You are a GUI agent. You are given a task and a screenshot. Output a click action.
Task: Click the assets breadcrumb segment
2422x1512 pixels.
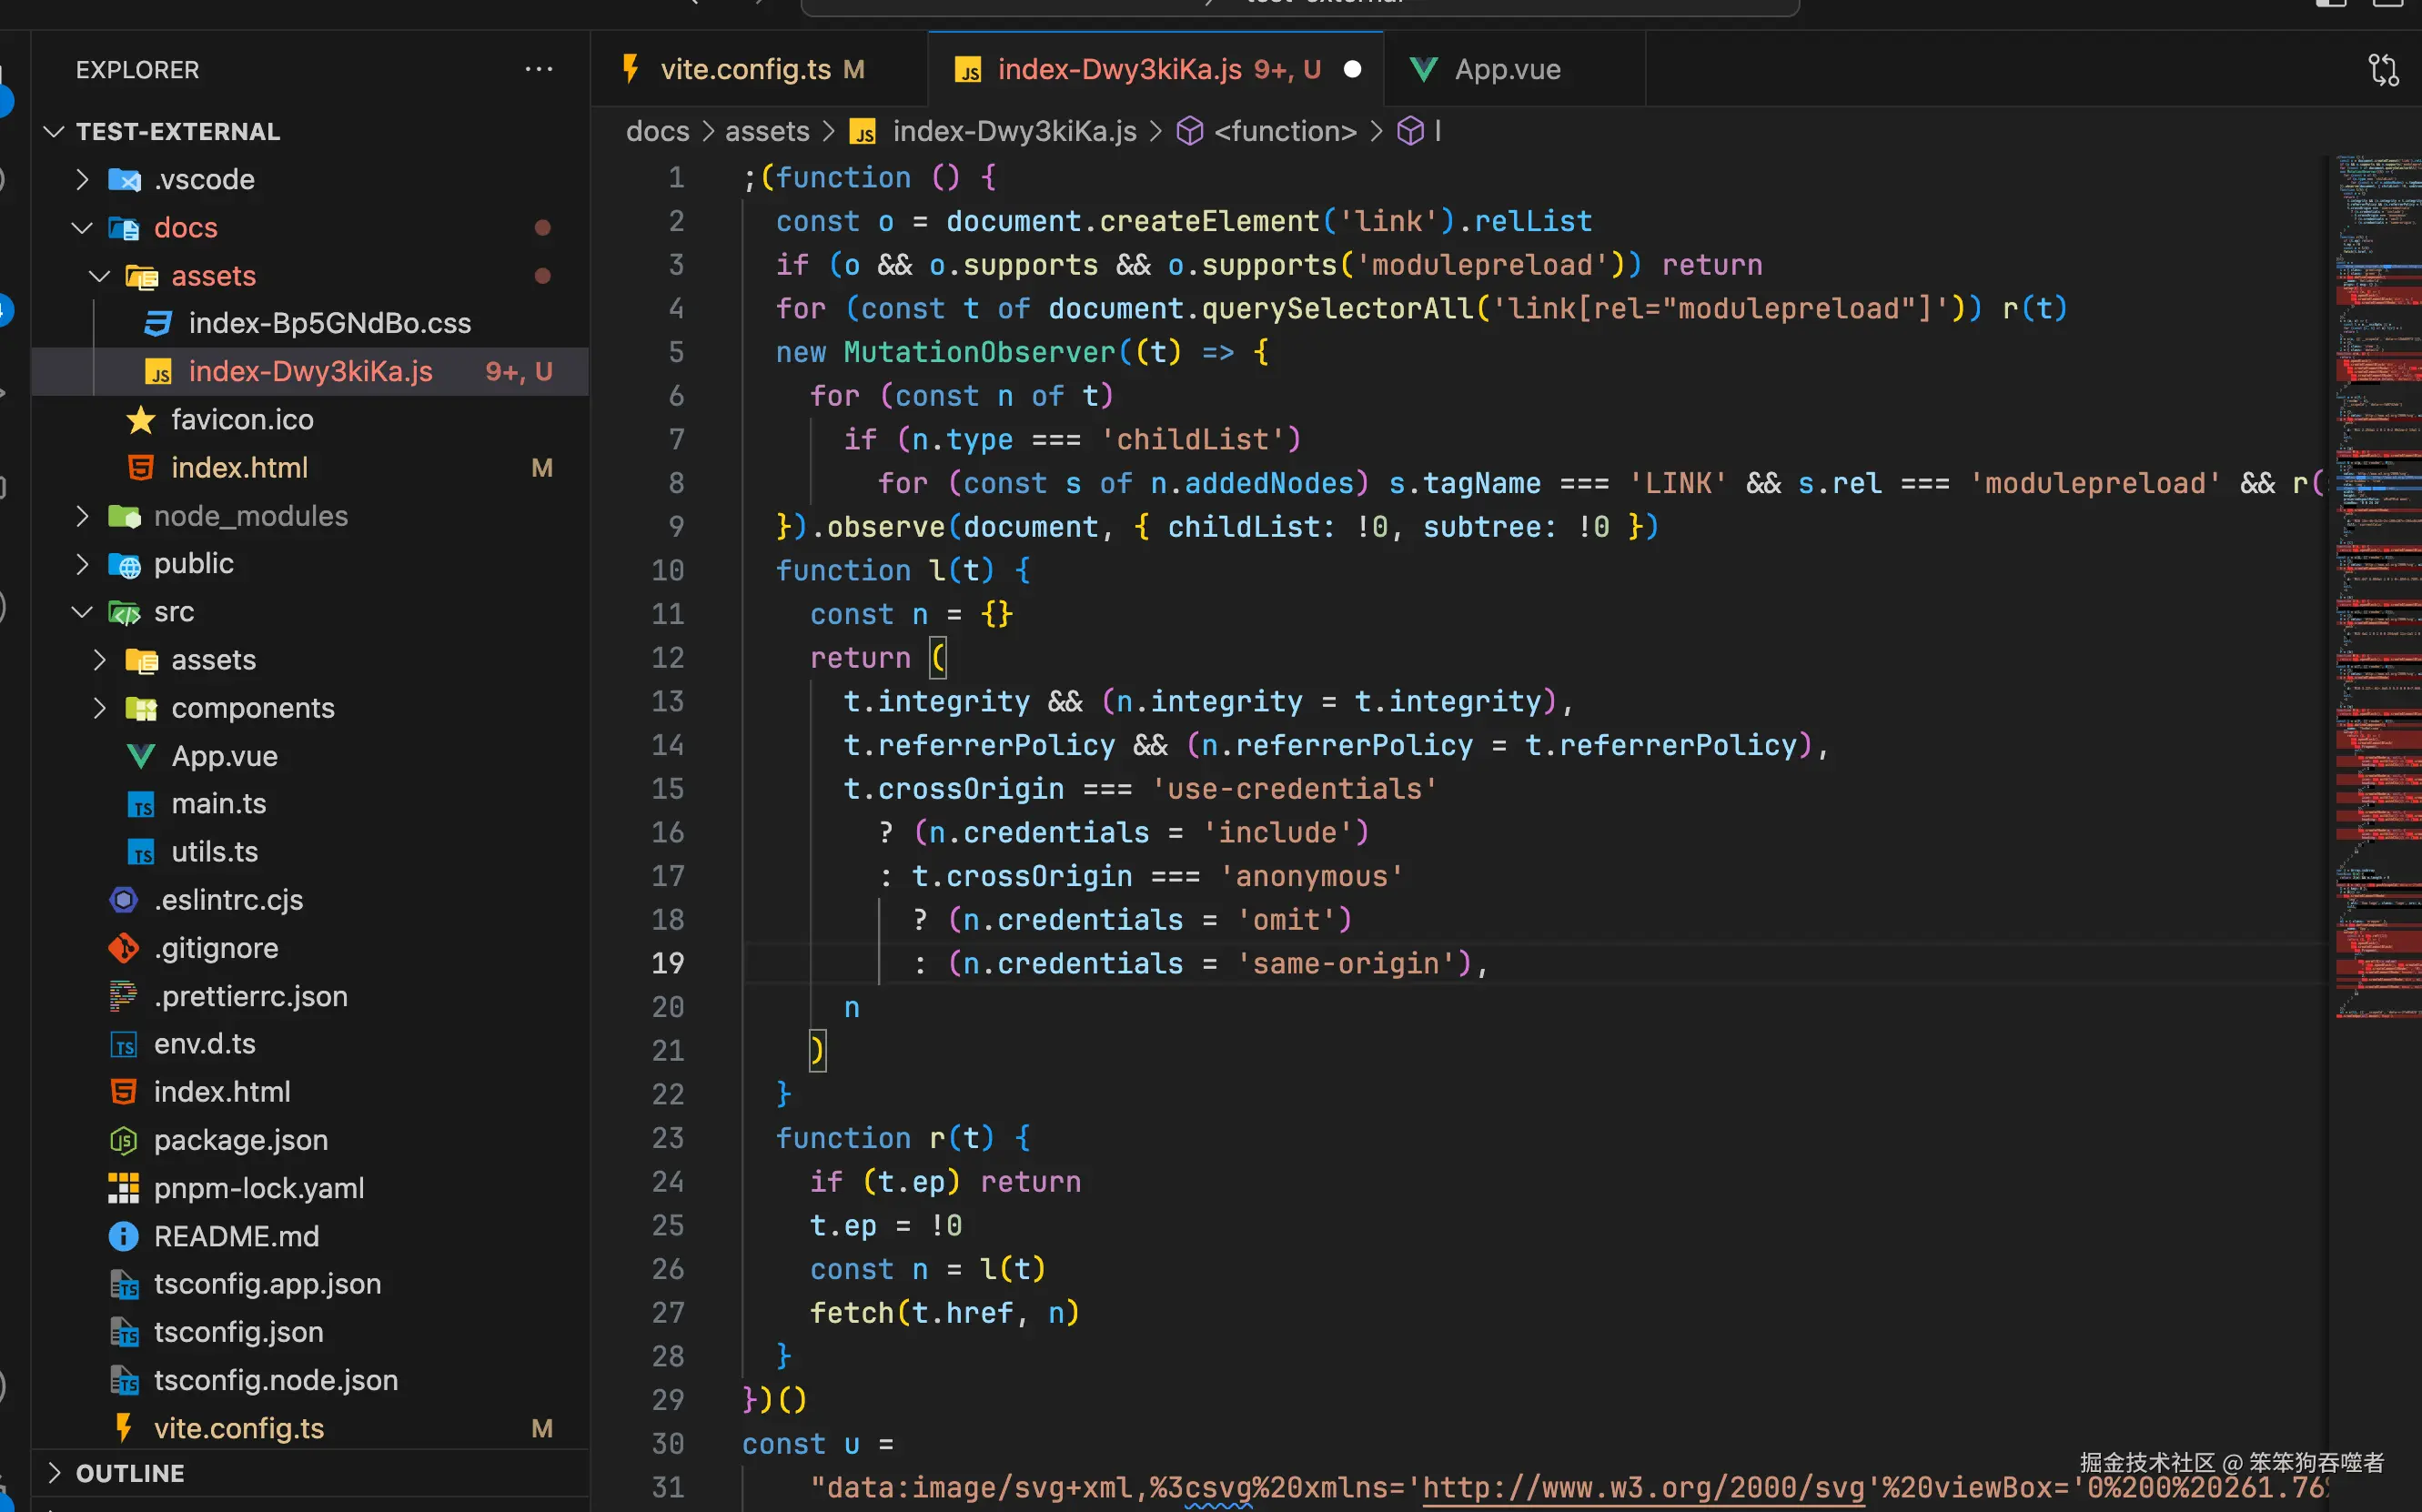(x=766, y=131)
